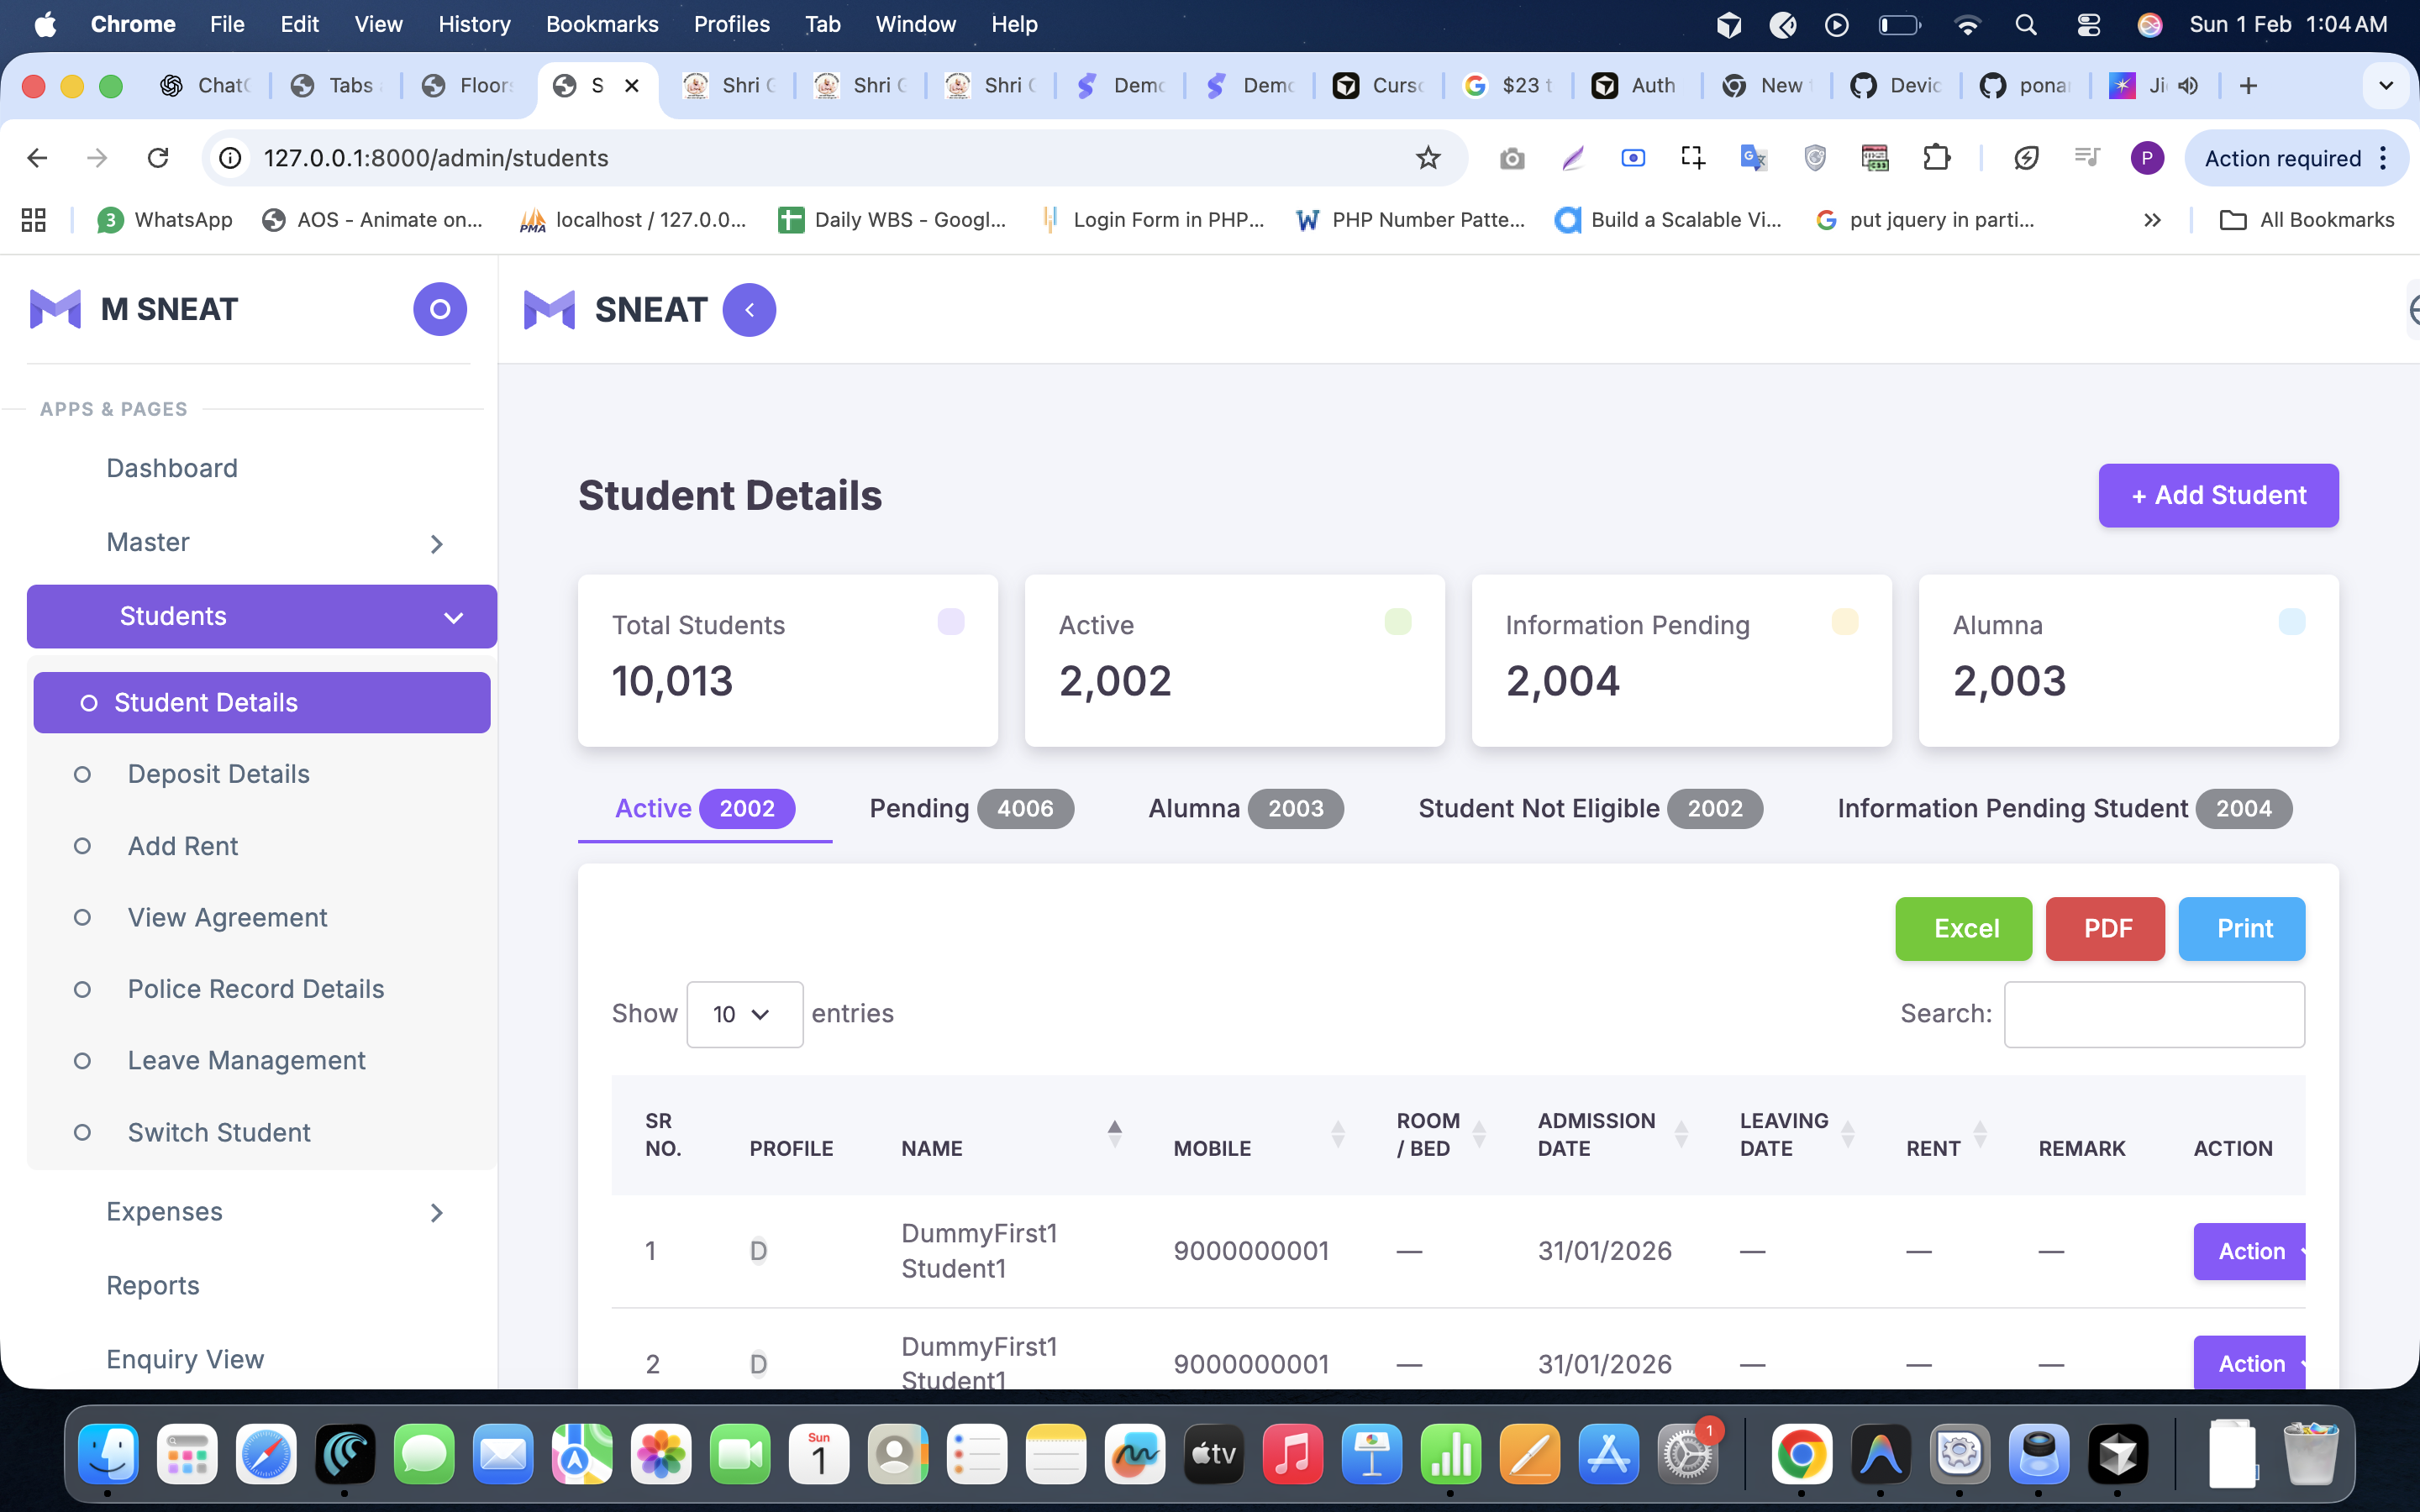The image size is (2420, 1512).
Task: Select the Deposit Details radio bullet item
Action: (83, 774)
